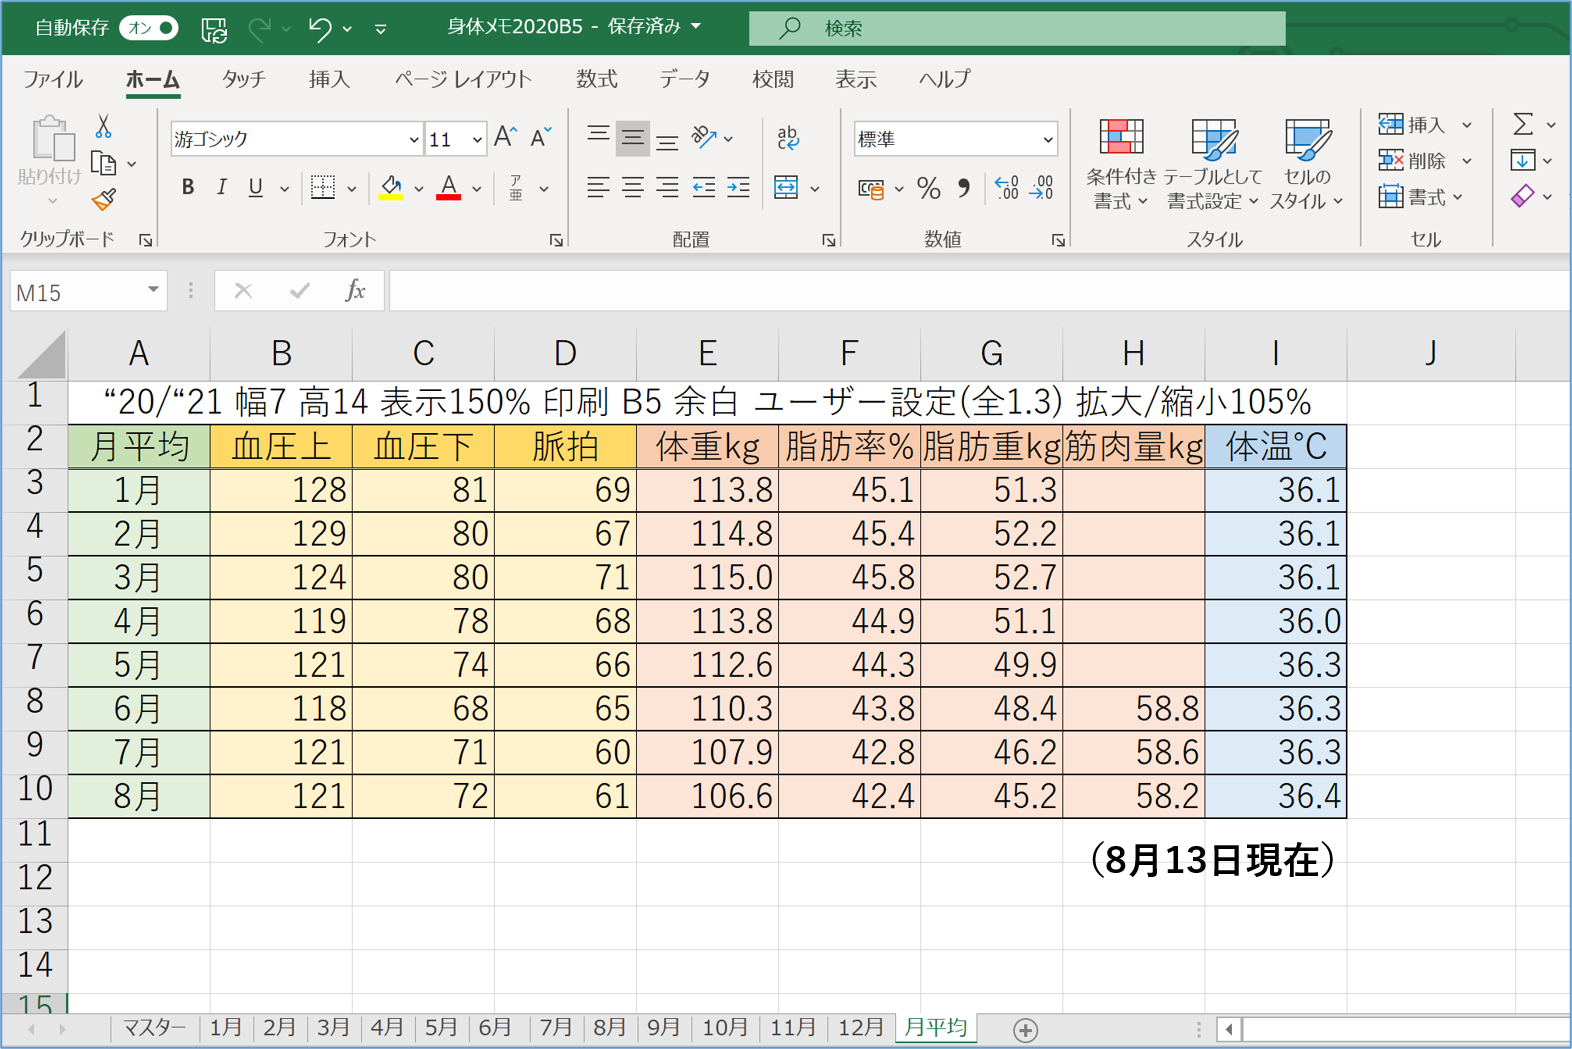Click the decrease font size icon

541,138
